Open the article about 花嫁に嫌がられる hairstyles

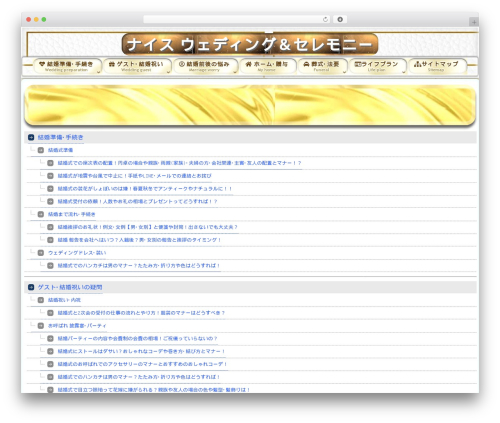click(x=154, y=390)
